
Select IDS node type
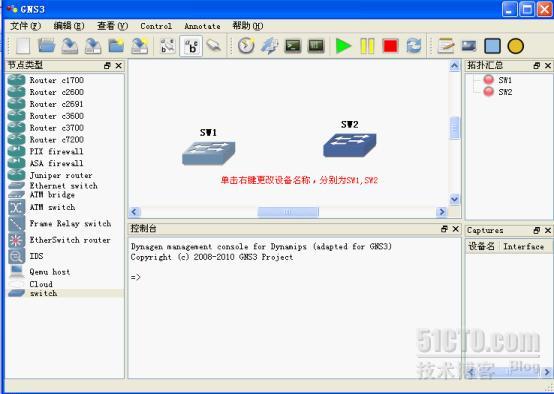pos(65,256)
